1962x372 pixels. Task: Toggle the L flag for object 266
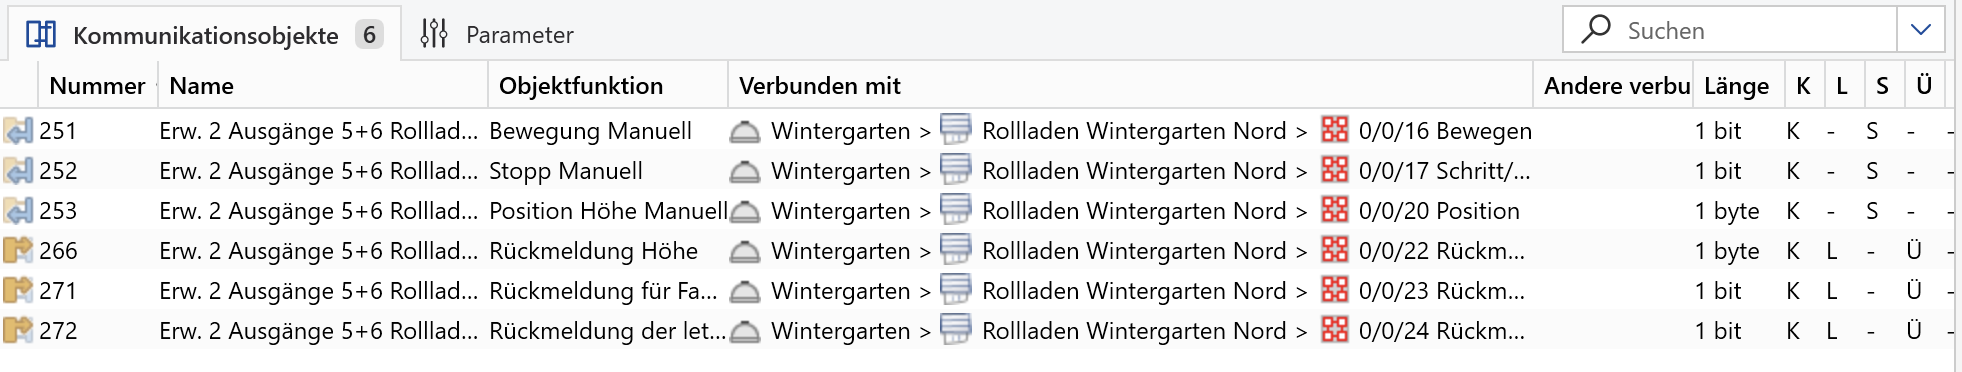point(1832,251)
